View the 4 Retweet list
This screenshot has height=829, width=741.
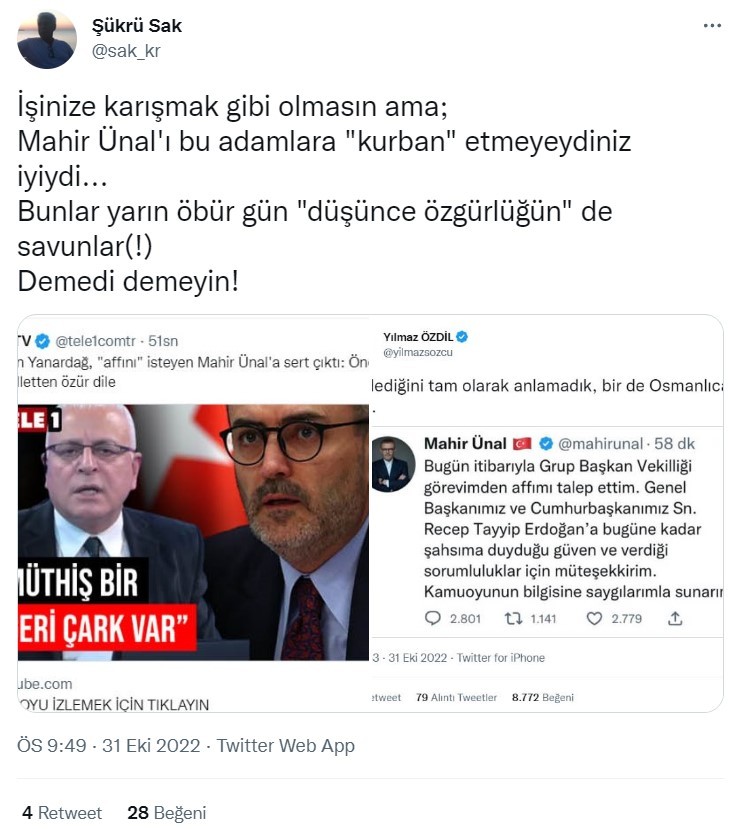[x=62, y=813]
